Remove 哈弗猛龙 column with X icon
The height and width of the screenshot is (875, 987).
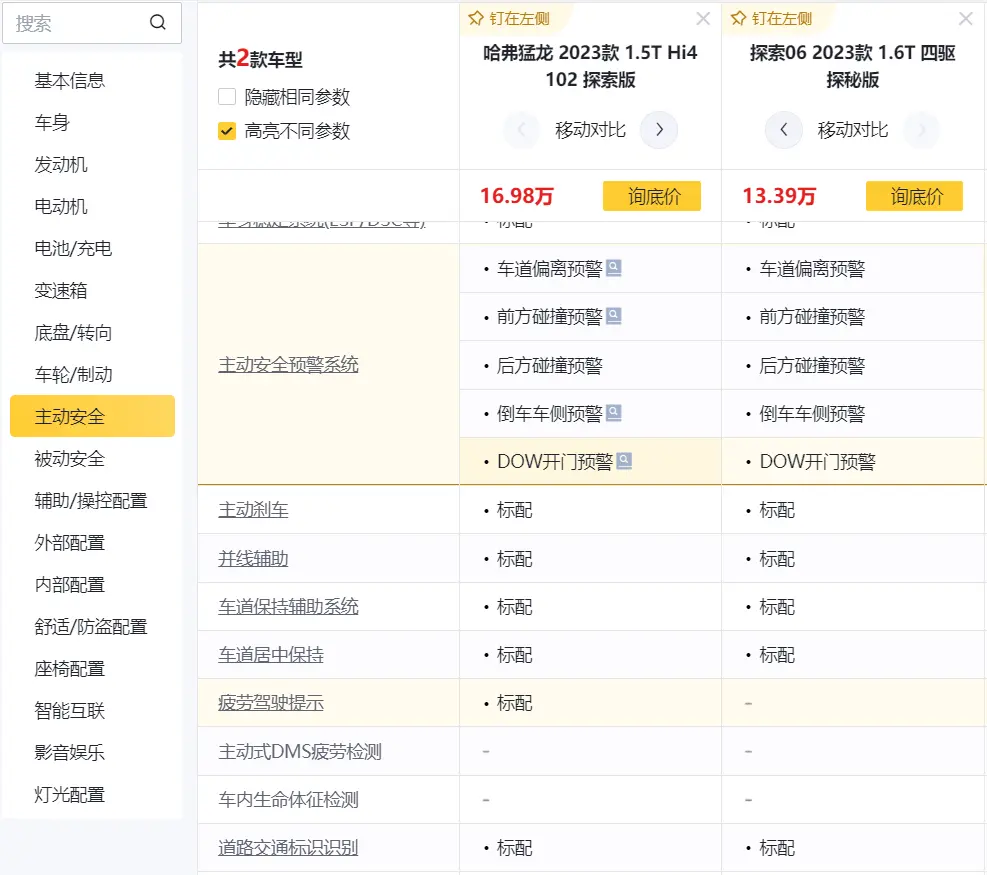pyautogui.click(x=703, y=19)
